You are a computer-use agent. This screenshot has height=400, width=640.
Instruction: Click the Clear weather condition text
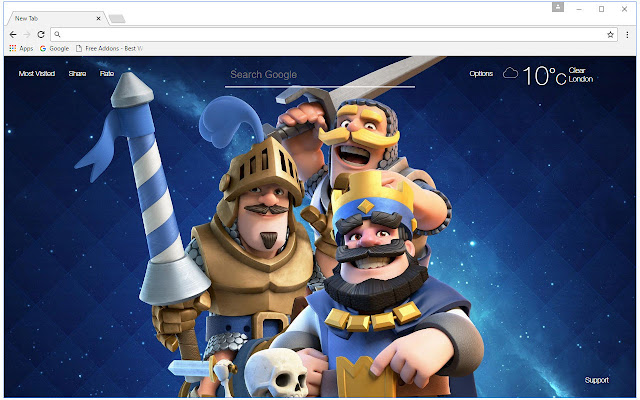coord(577,70)
